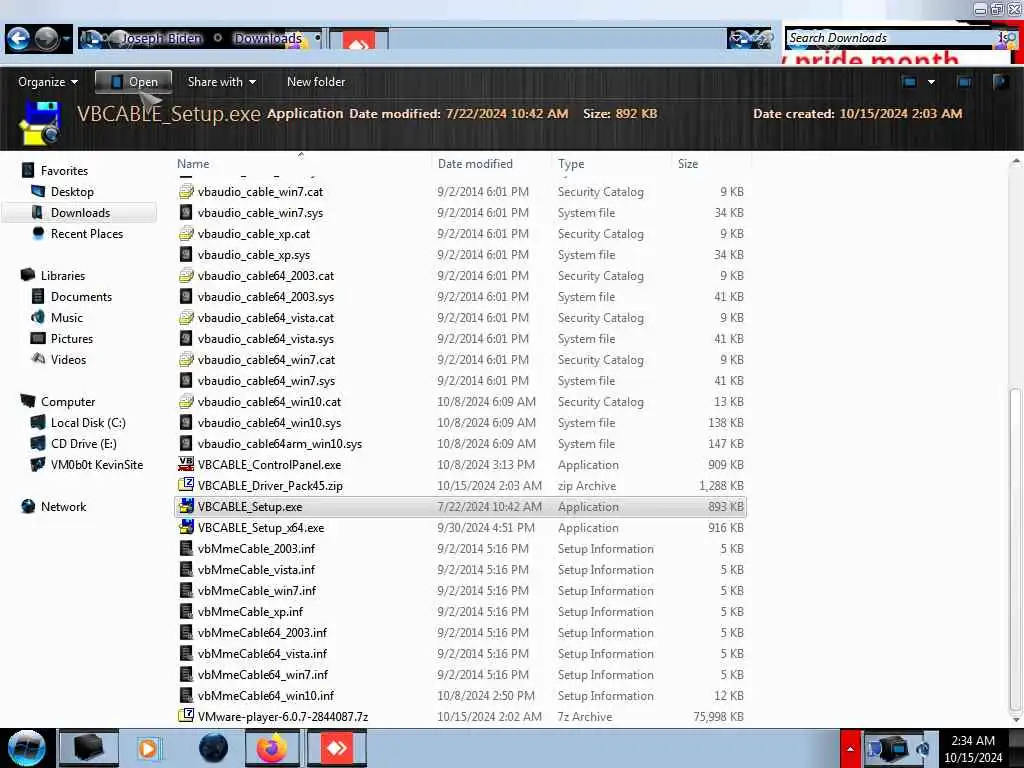Open the Organize menu
The height and width of the screenshot is (768, 1024).
pos(48,82)
